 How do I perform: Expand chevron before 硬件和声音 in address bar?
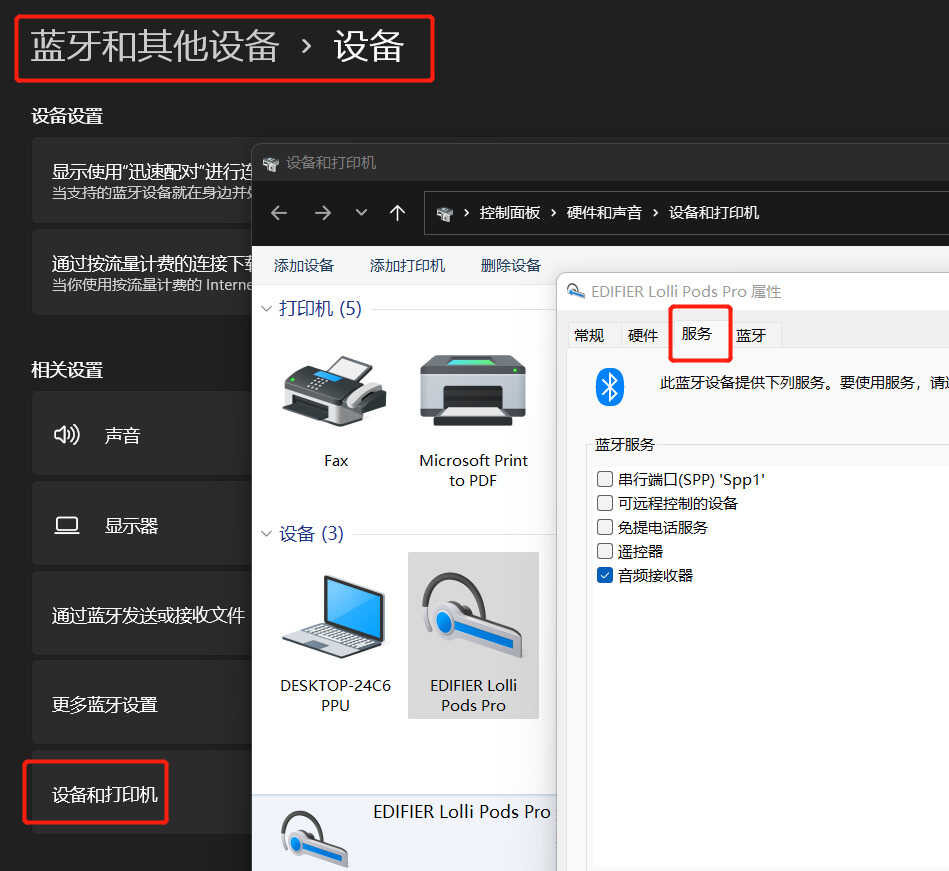(553, 213)
